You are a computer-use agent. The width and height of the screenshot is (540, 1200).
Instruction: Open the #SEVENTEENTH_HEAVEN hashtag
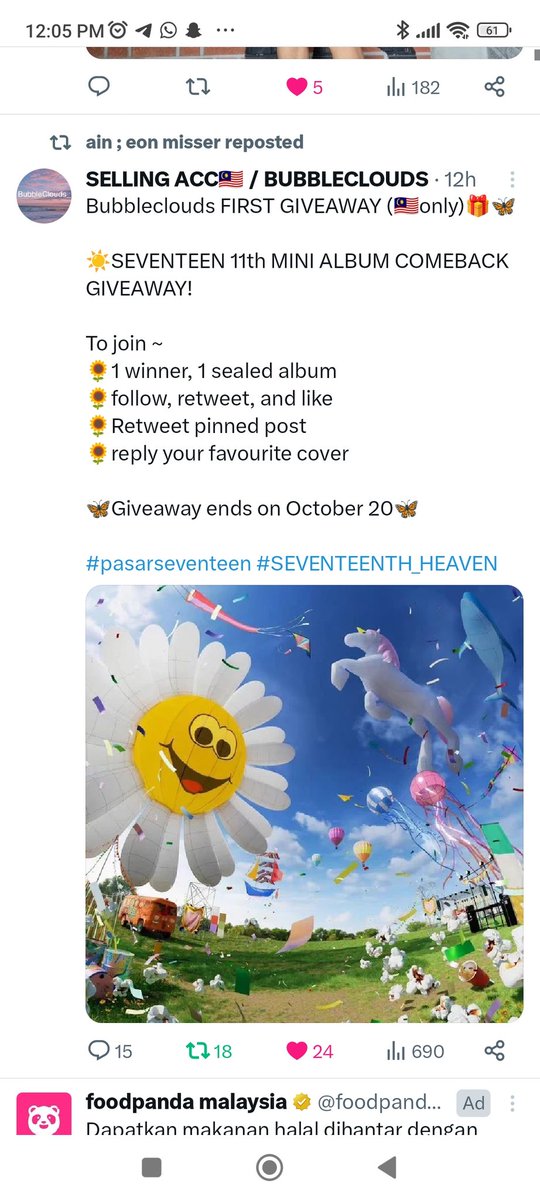[377, 563]
